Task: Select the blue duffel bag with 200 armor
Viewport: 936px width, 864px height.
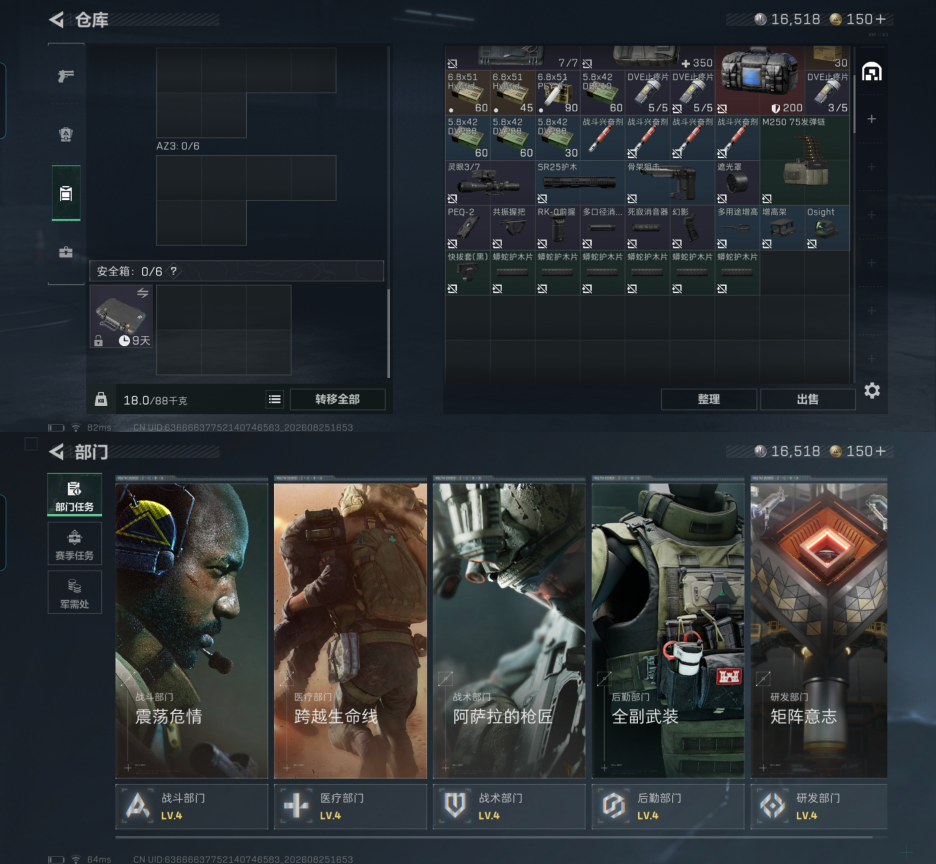Action: click(759, 81)
